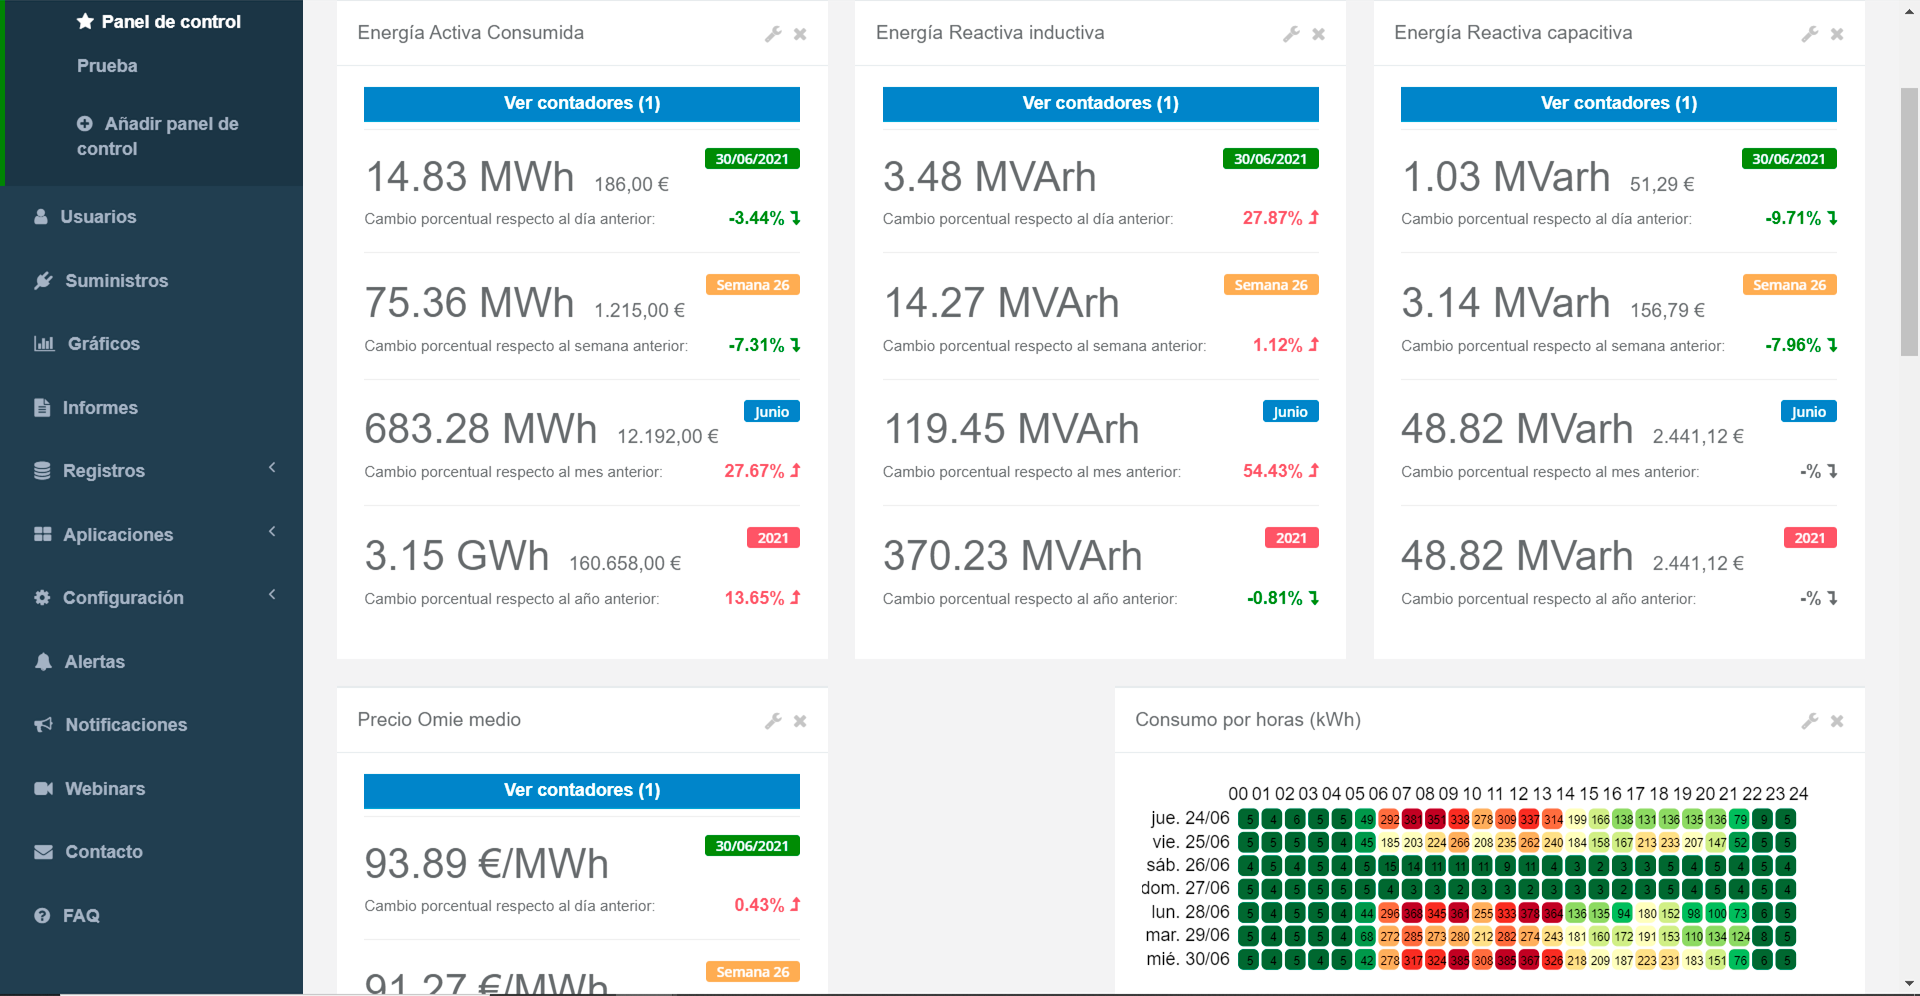
Task: Open wrench settings for Energía Reactiva capacitiva
Action: coord(1810,34)
